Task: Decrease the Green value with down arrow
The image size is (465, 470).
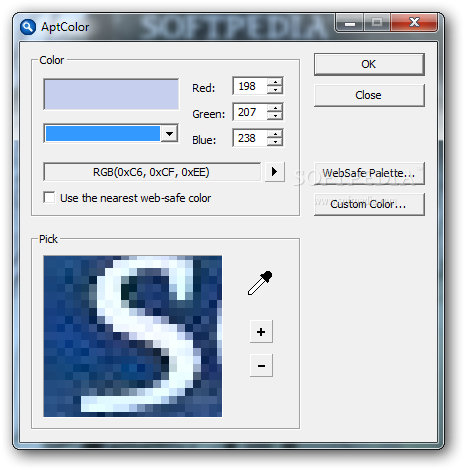Action: [x=275, y=116]
